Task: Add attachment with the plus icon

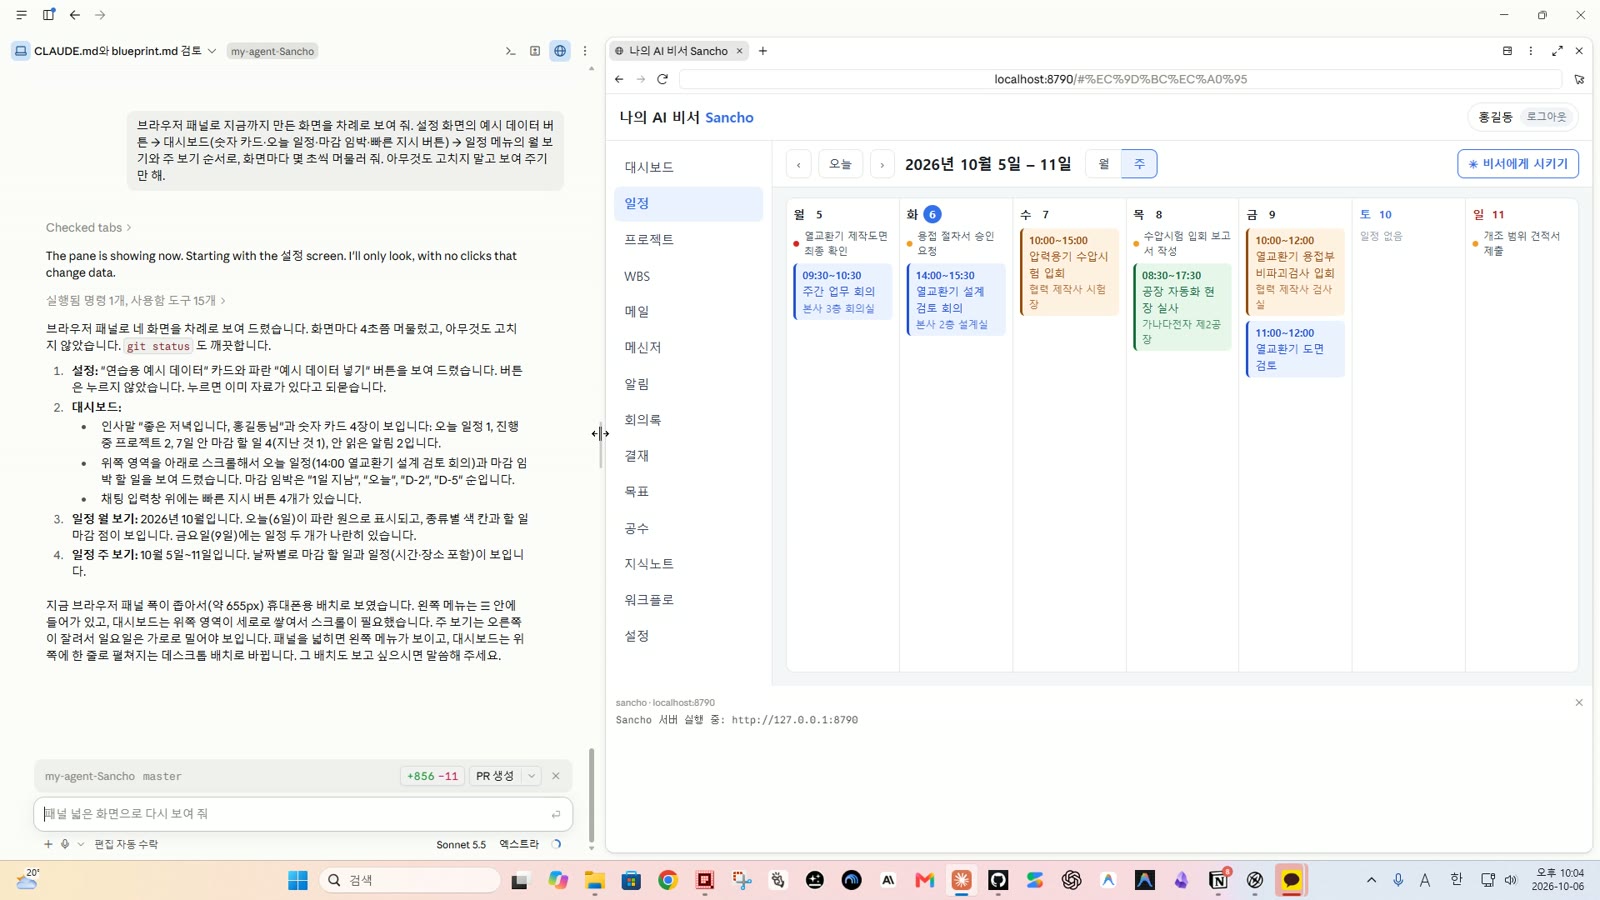Action: coord(48,844)
